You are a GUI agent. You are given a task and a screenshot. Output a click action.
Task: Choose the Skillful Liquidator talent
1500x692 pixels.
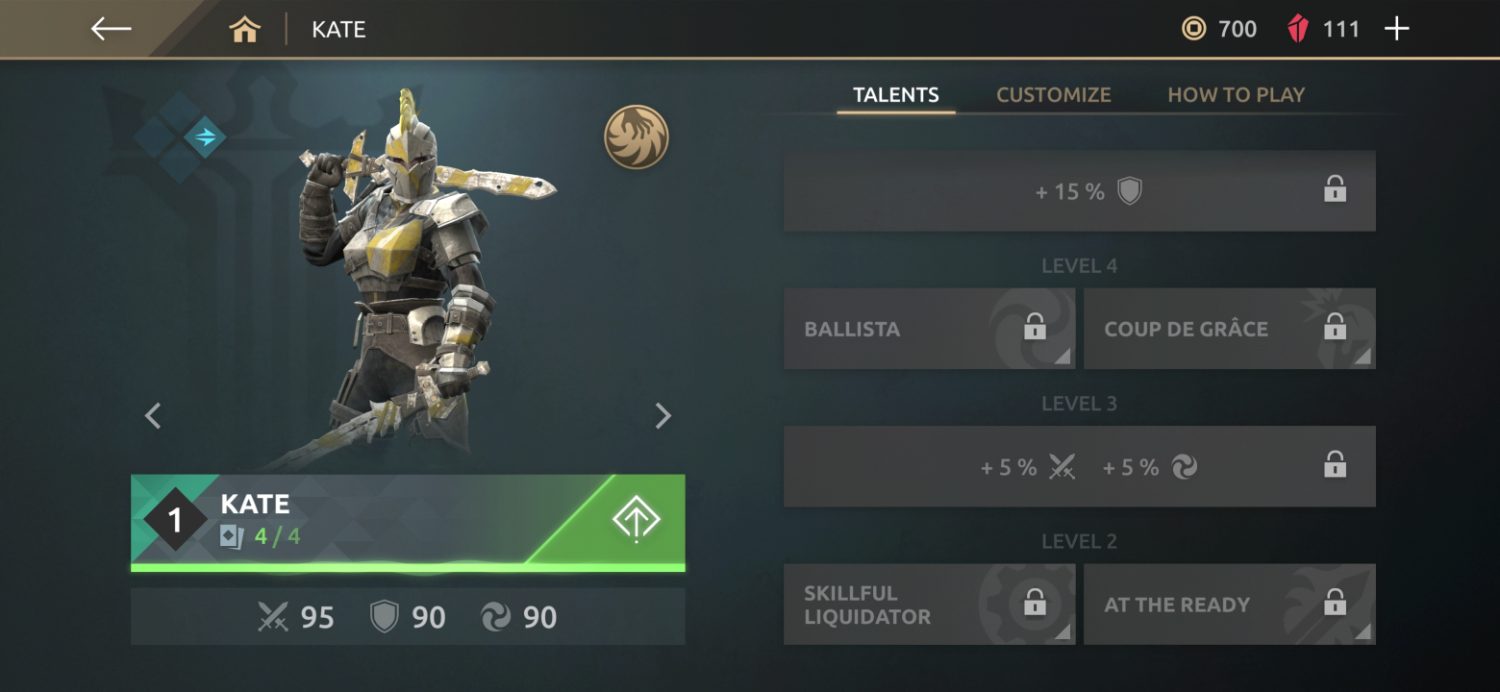pyautogui.click(x=929, y=604)
